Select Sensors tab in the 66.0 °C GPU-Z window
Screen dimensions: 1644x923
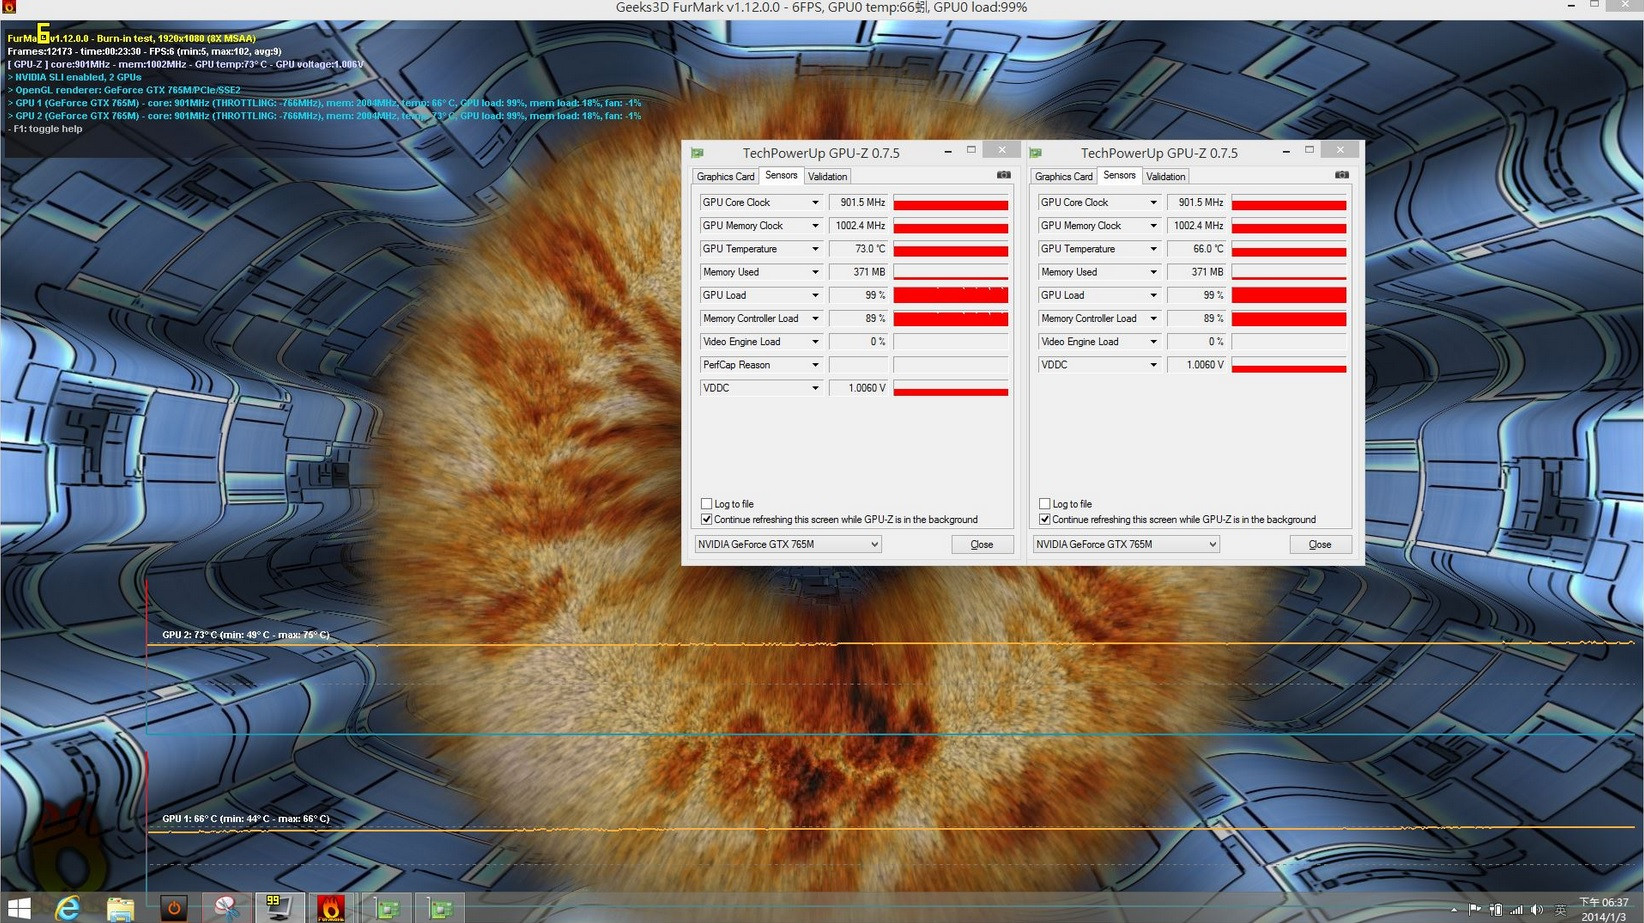click(1119, 175)
